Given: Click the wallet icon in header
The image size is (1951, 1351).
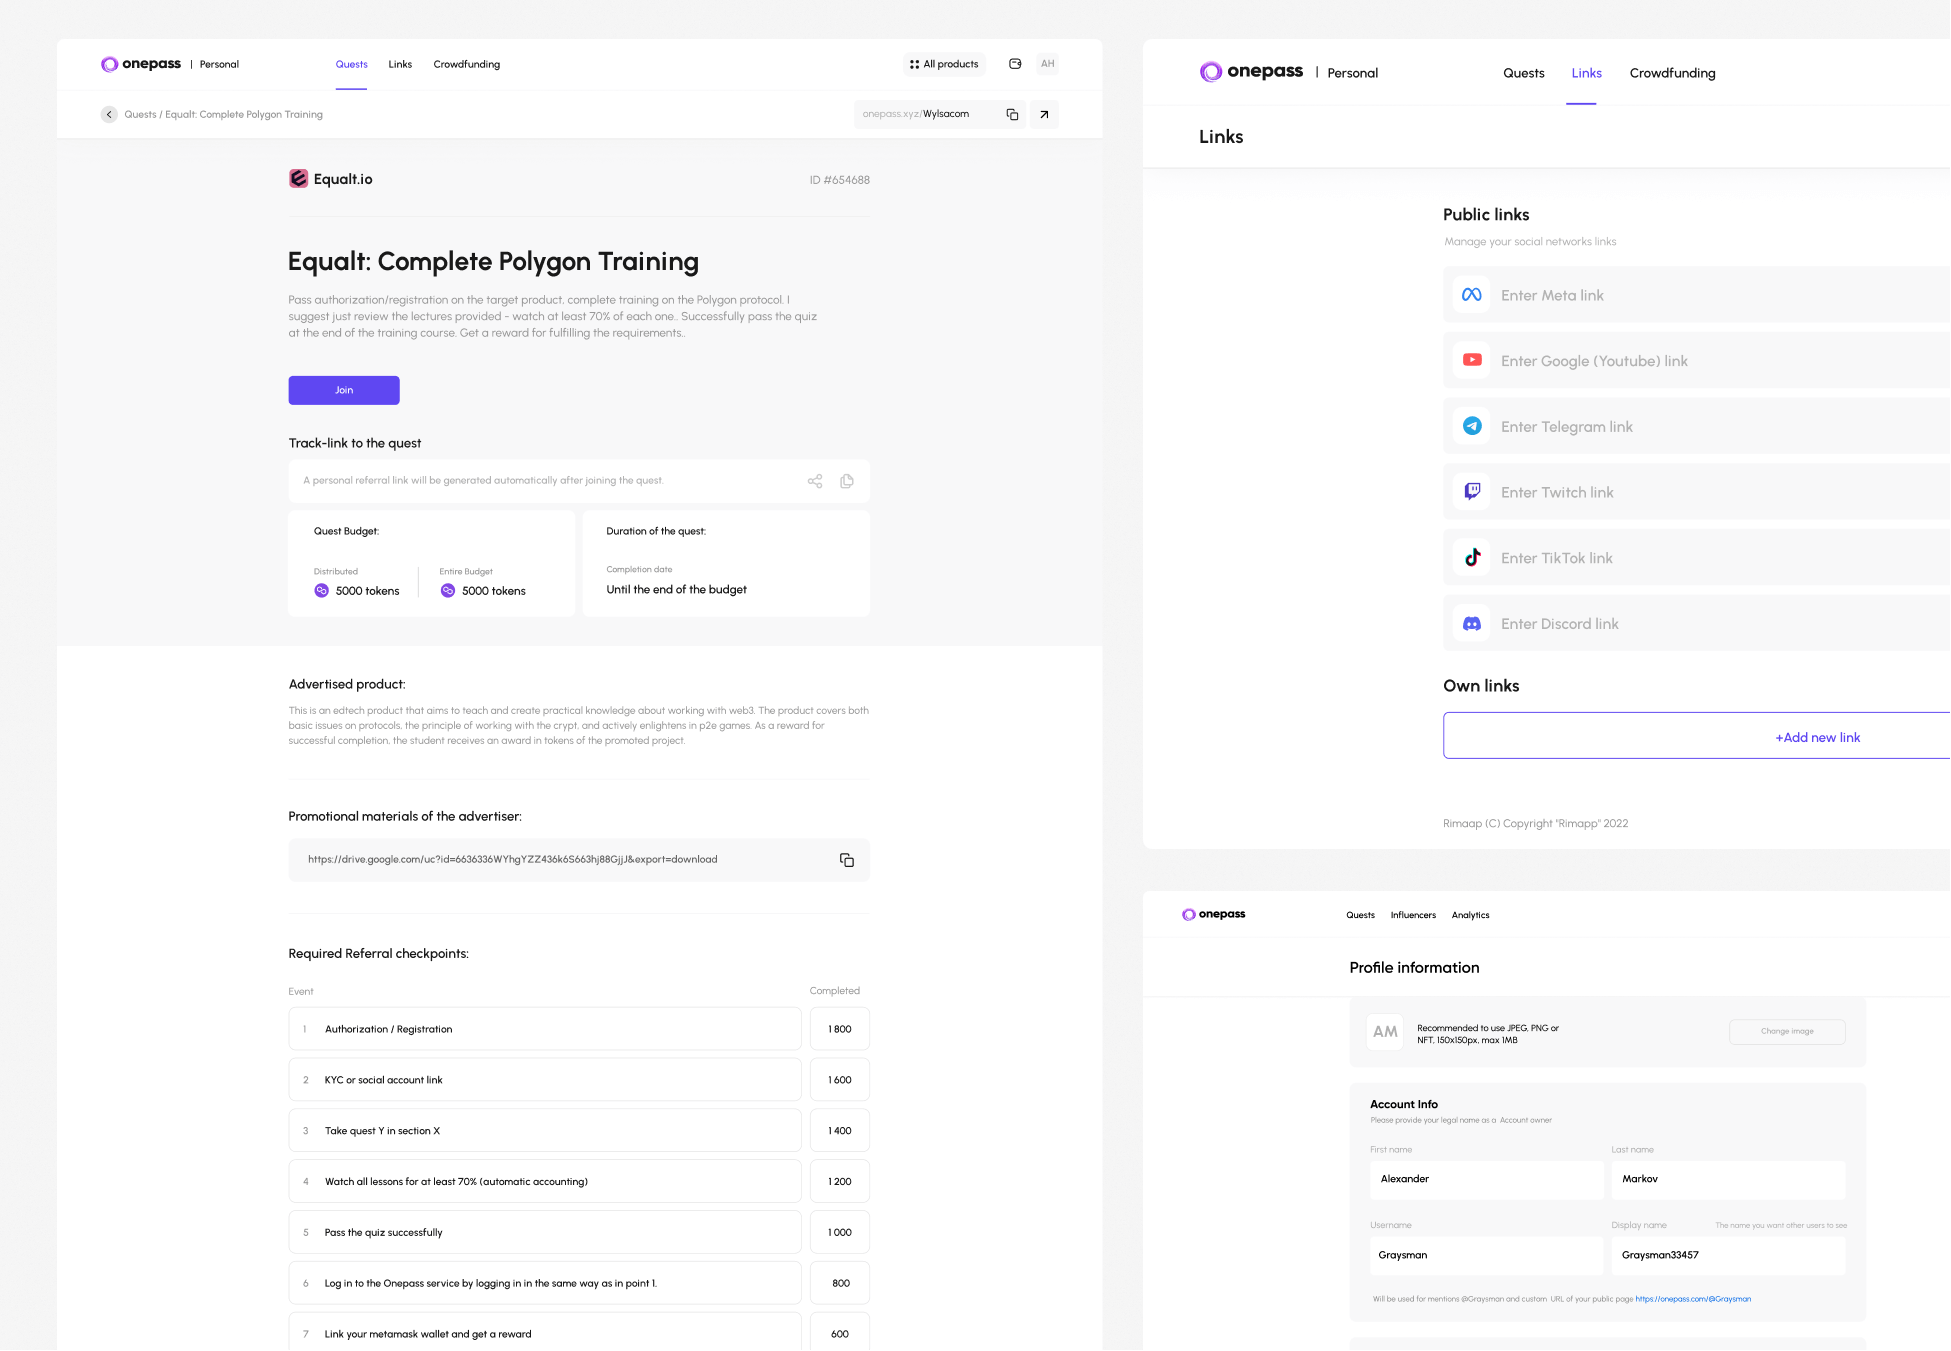Looking at the screenshot, I should 1015,64.
